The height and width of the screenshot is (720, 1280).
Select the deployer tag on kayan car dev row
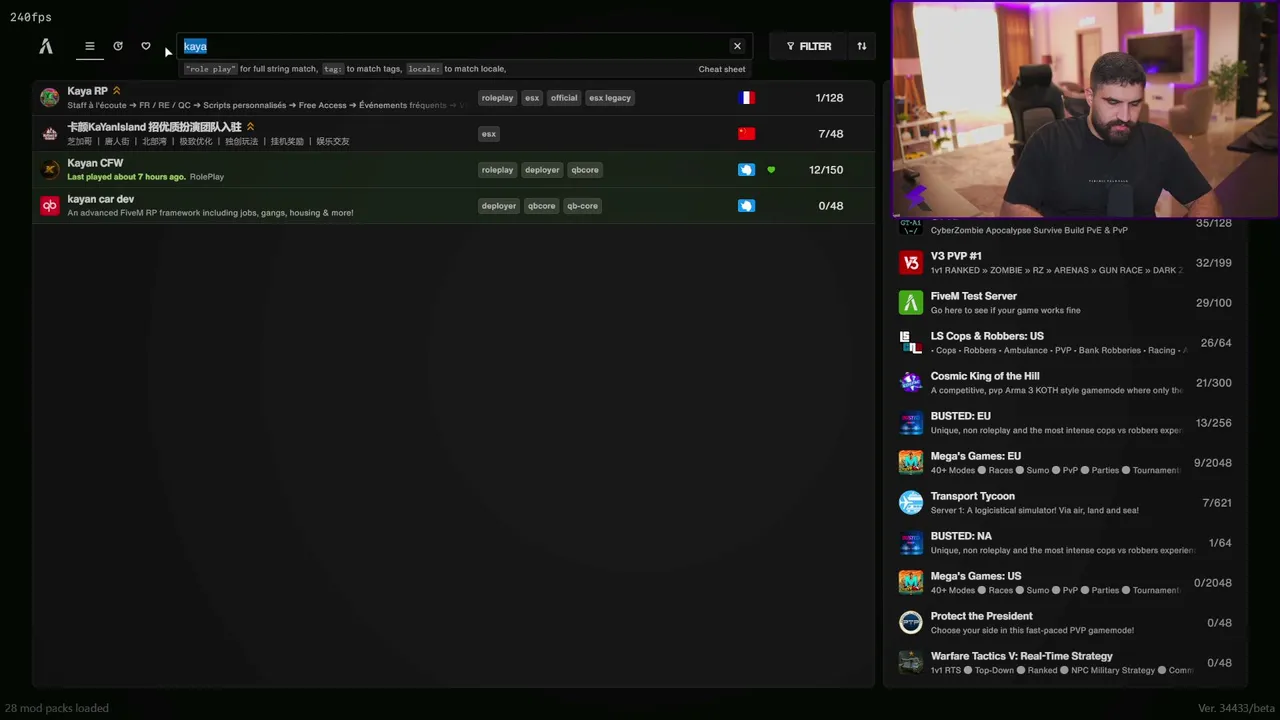[499, 206]
